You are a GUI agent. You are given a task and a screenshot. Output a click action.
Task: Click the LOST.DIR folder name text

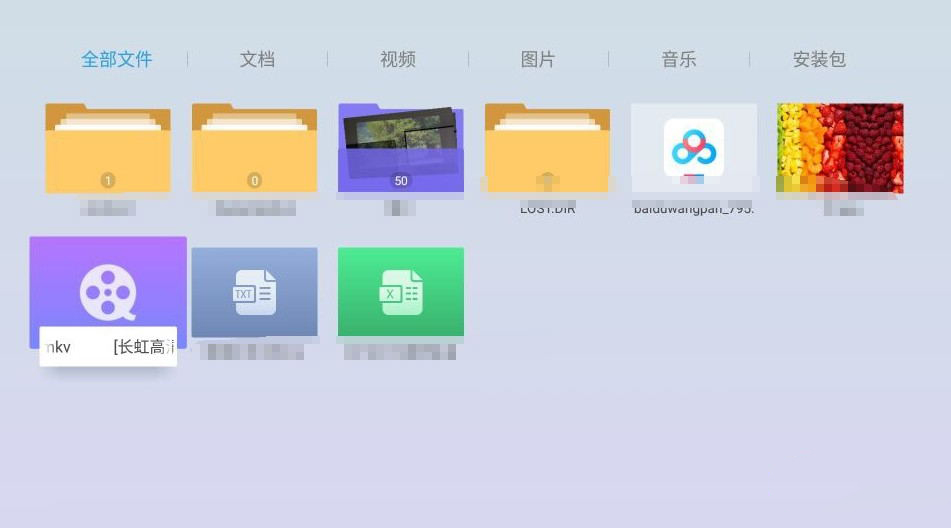[x=548, y=209]
